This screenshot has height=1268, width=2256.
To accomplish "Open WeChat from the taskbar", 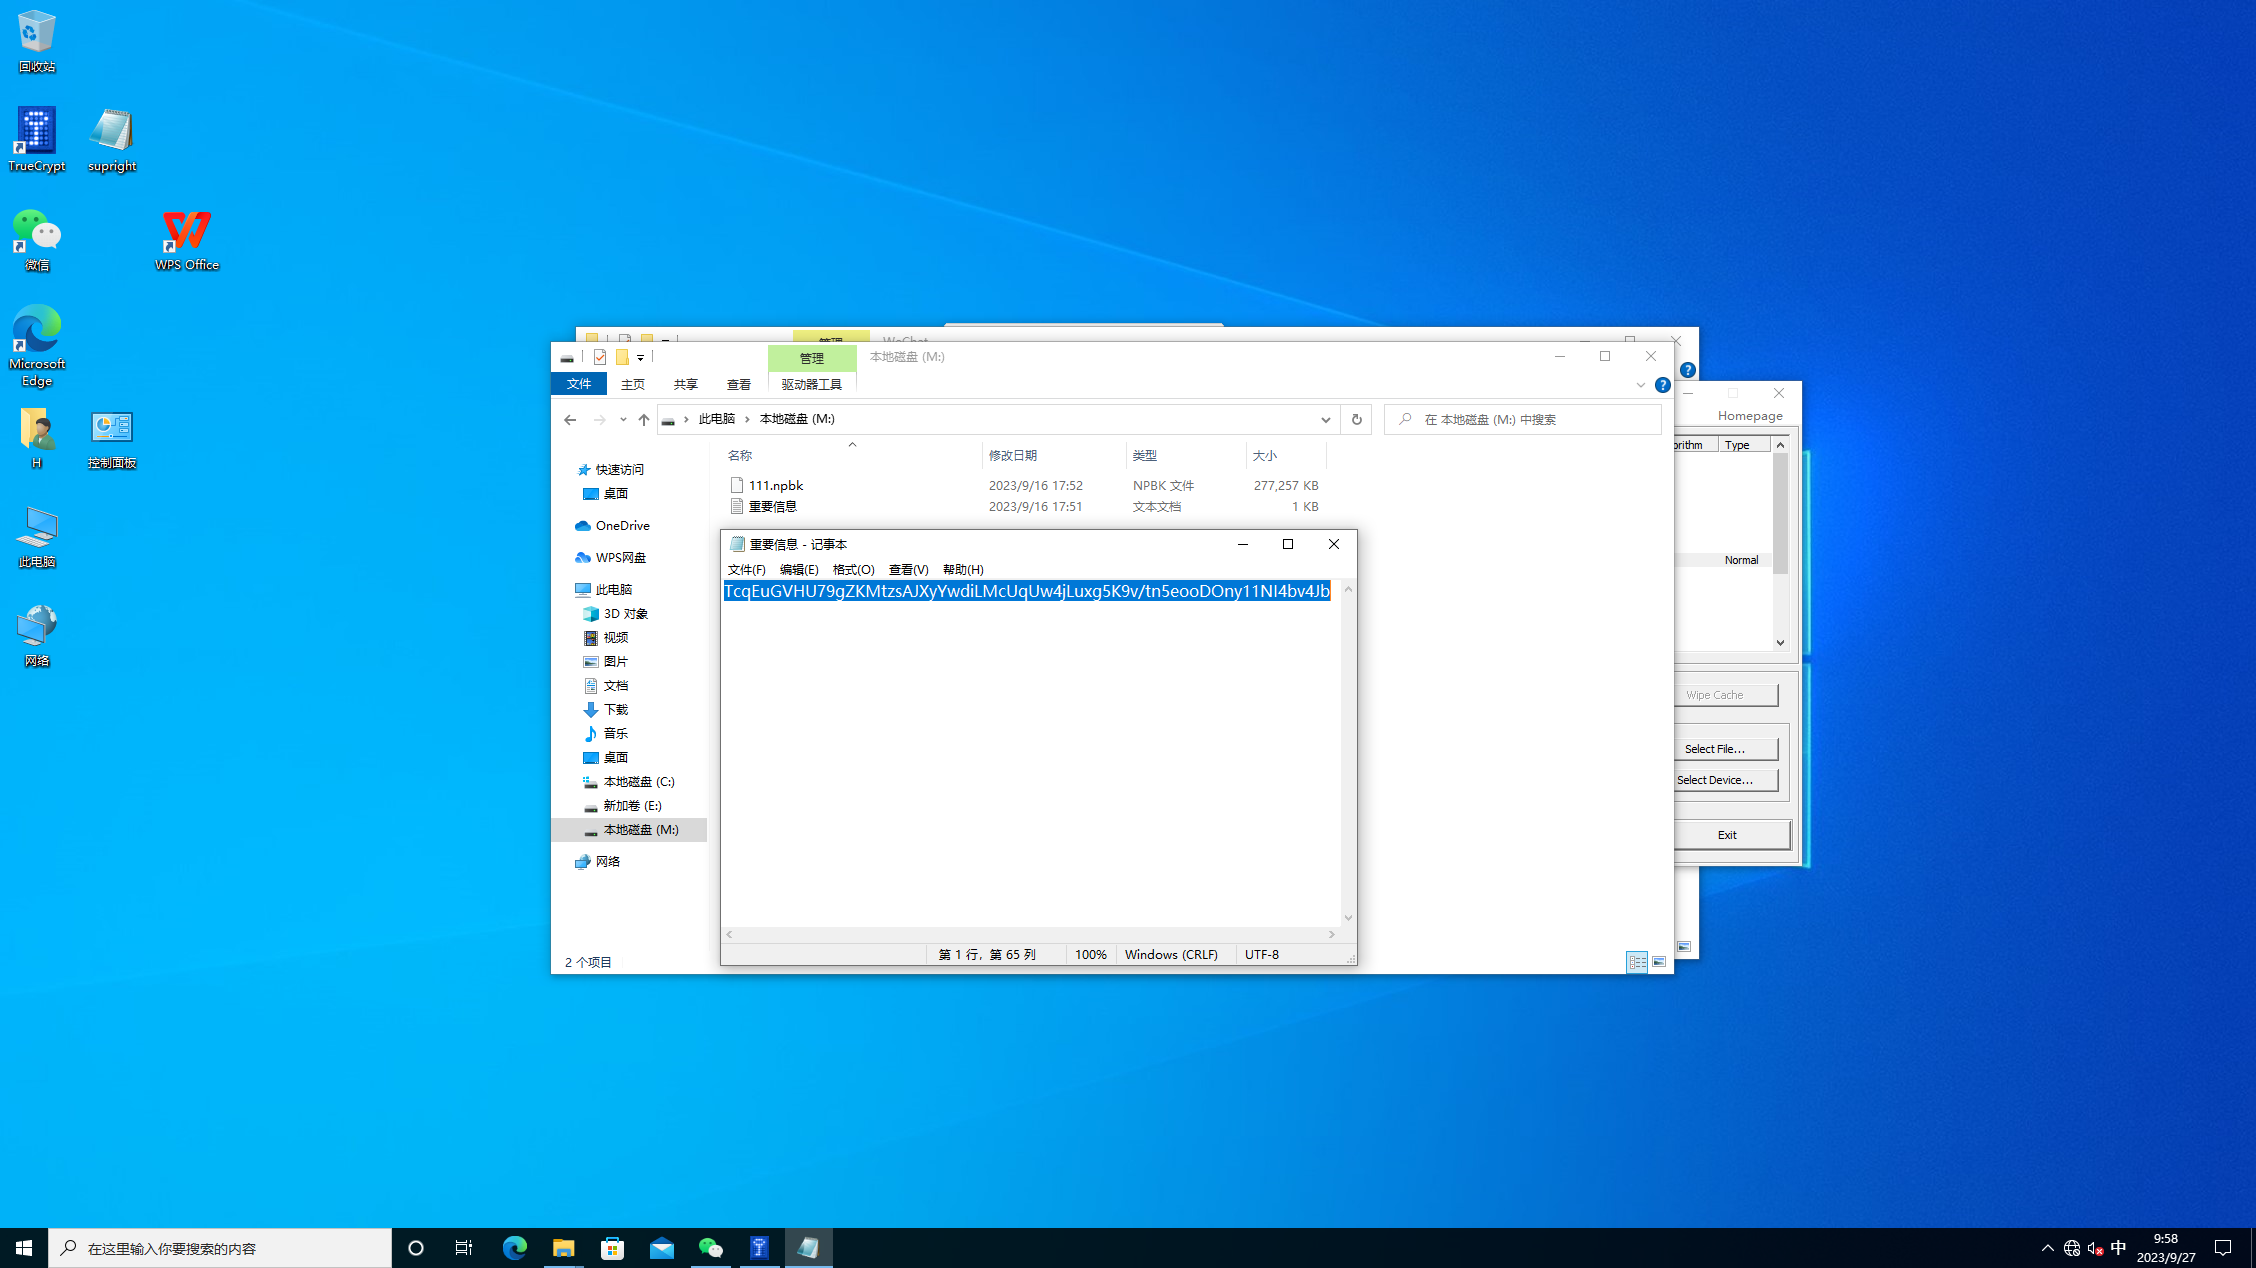I will pyautogui.click(x=711, y=1248).
